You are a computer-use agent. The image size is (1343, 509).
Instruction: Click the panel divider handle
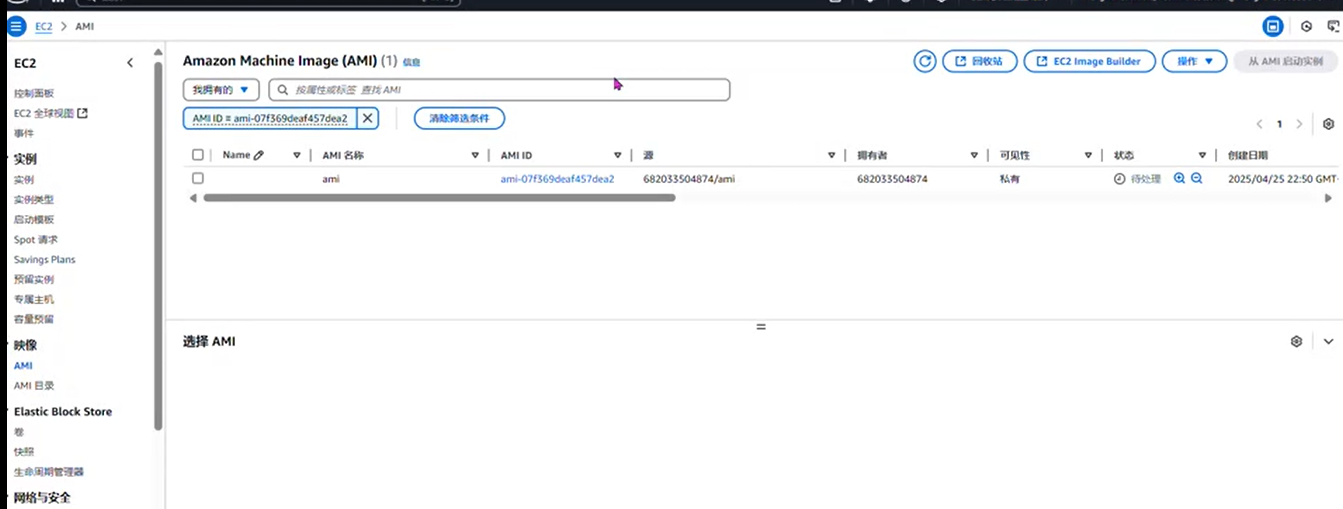(760, 327)
